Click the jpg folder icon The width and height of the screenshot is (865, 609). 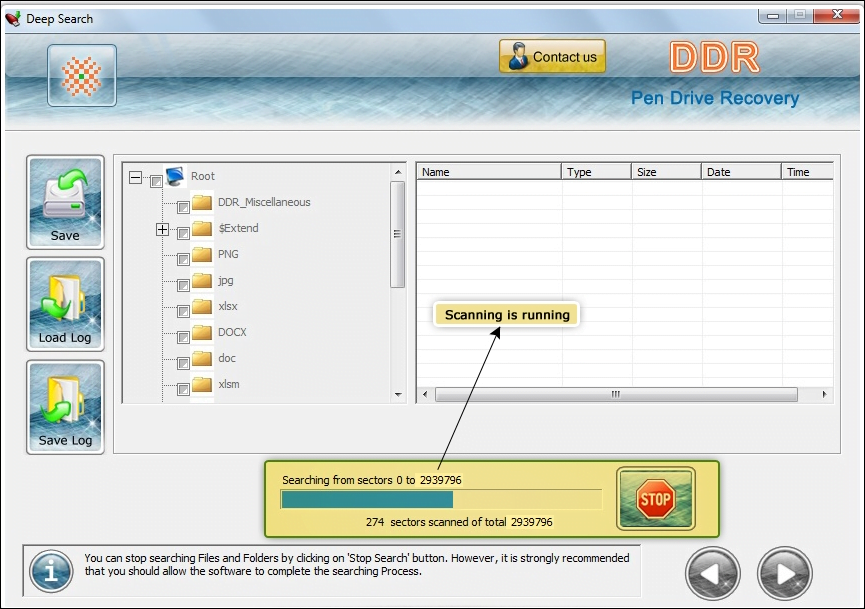point(202,280)
